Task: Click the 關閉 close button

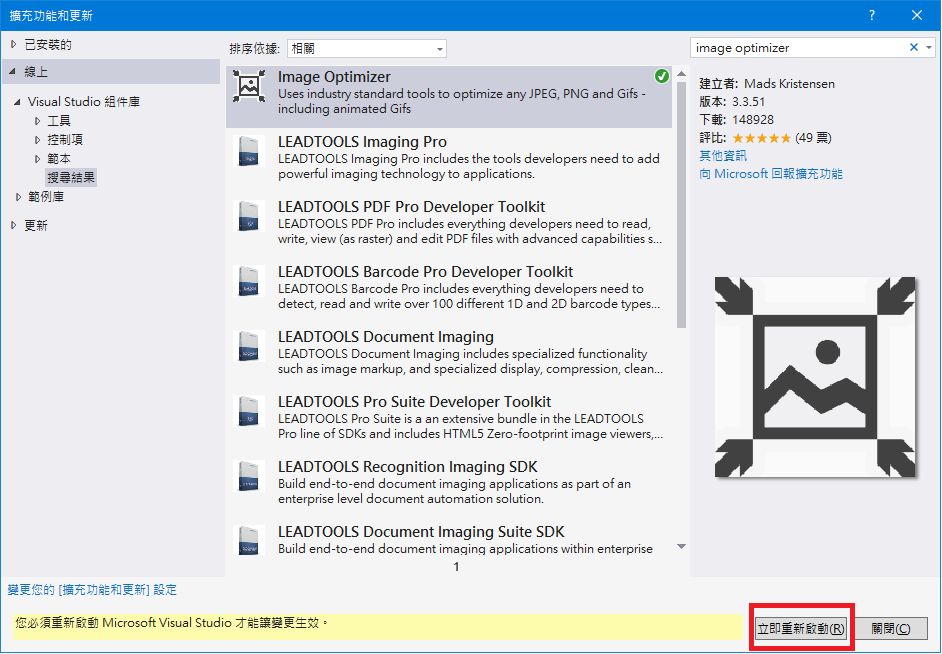Action: point(891,629)
